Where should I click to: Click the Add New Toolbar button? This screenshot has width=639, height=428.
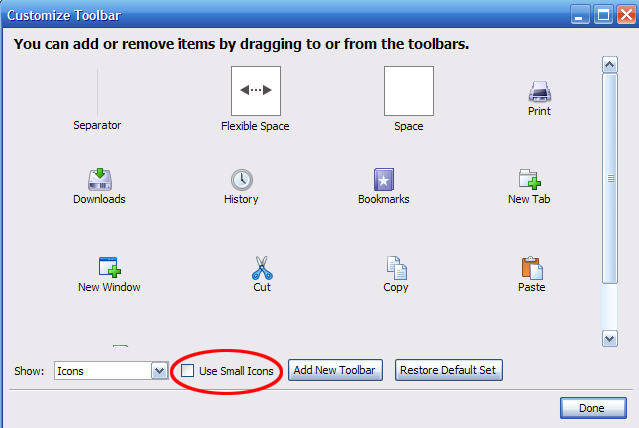pyautogui.click(x=335, y=370)
